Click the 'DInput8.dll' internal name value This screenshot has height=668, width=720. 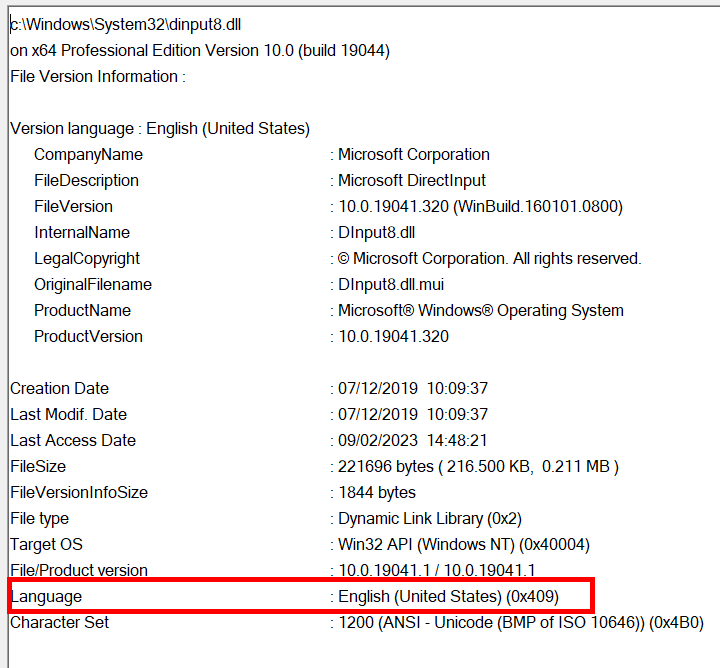click(x=377, y=233)
